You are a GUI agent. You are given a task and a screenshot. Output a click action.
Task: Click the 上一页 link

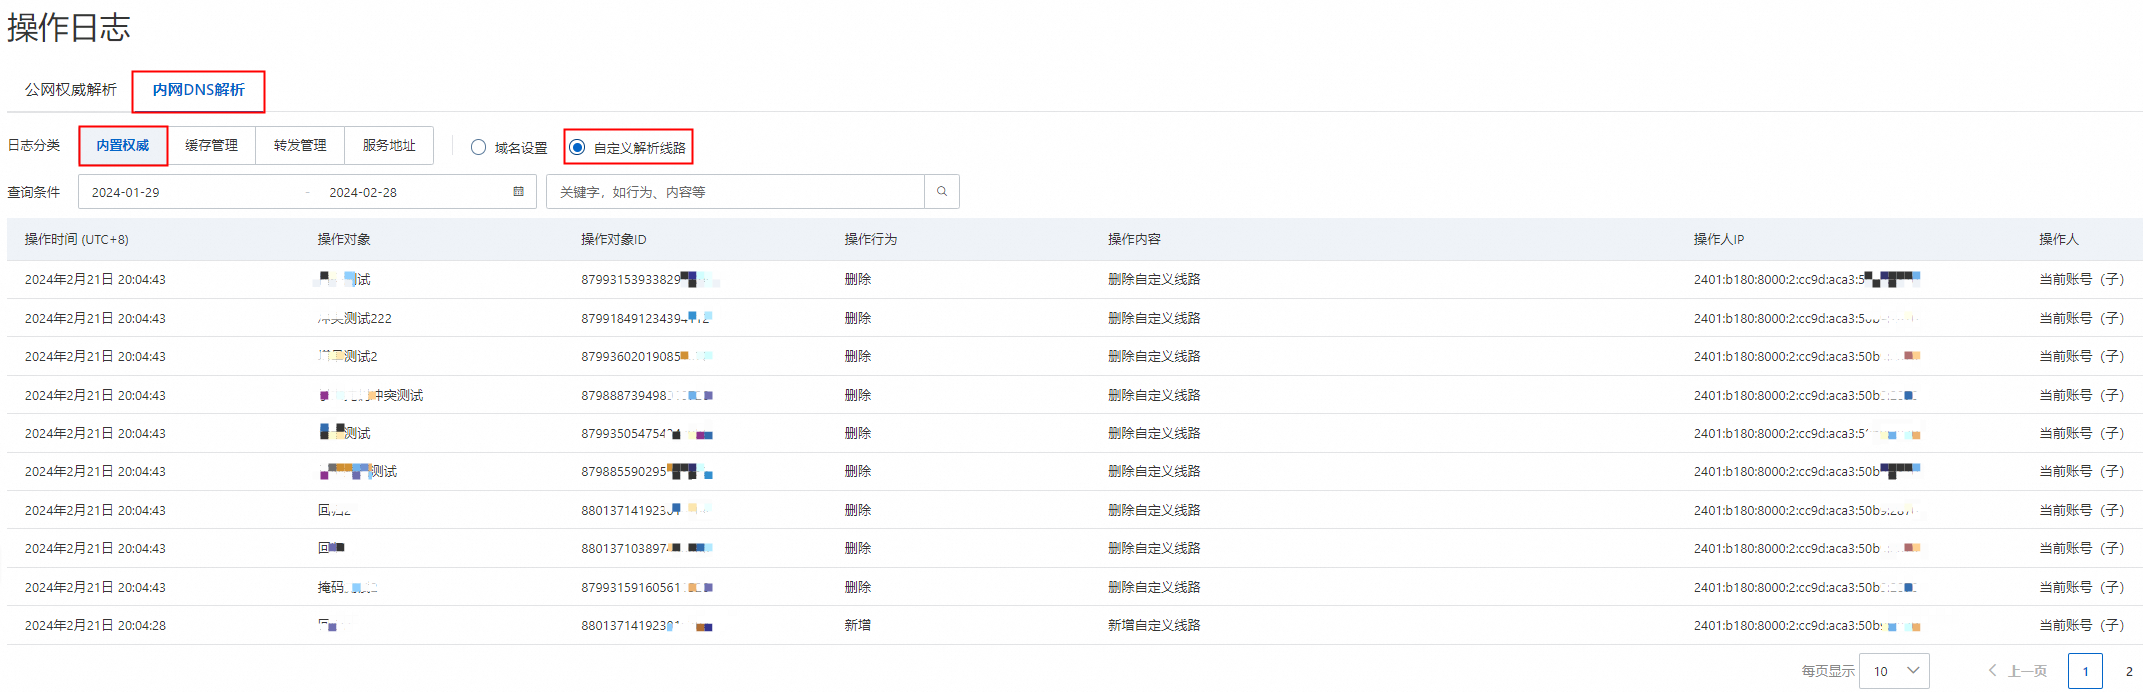2028,671
